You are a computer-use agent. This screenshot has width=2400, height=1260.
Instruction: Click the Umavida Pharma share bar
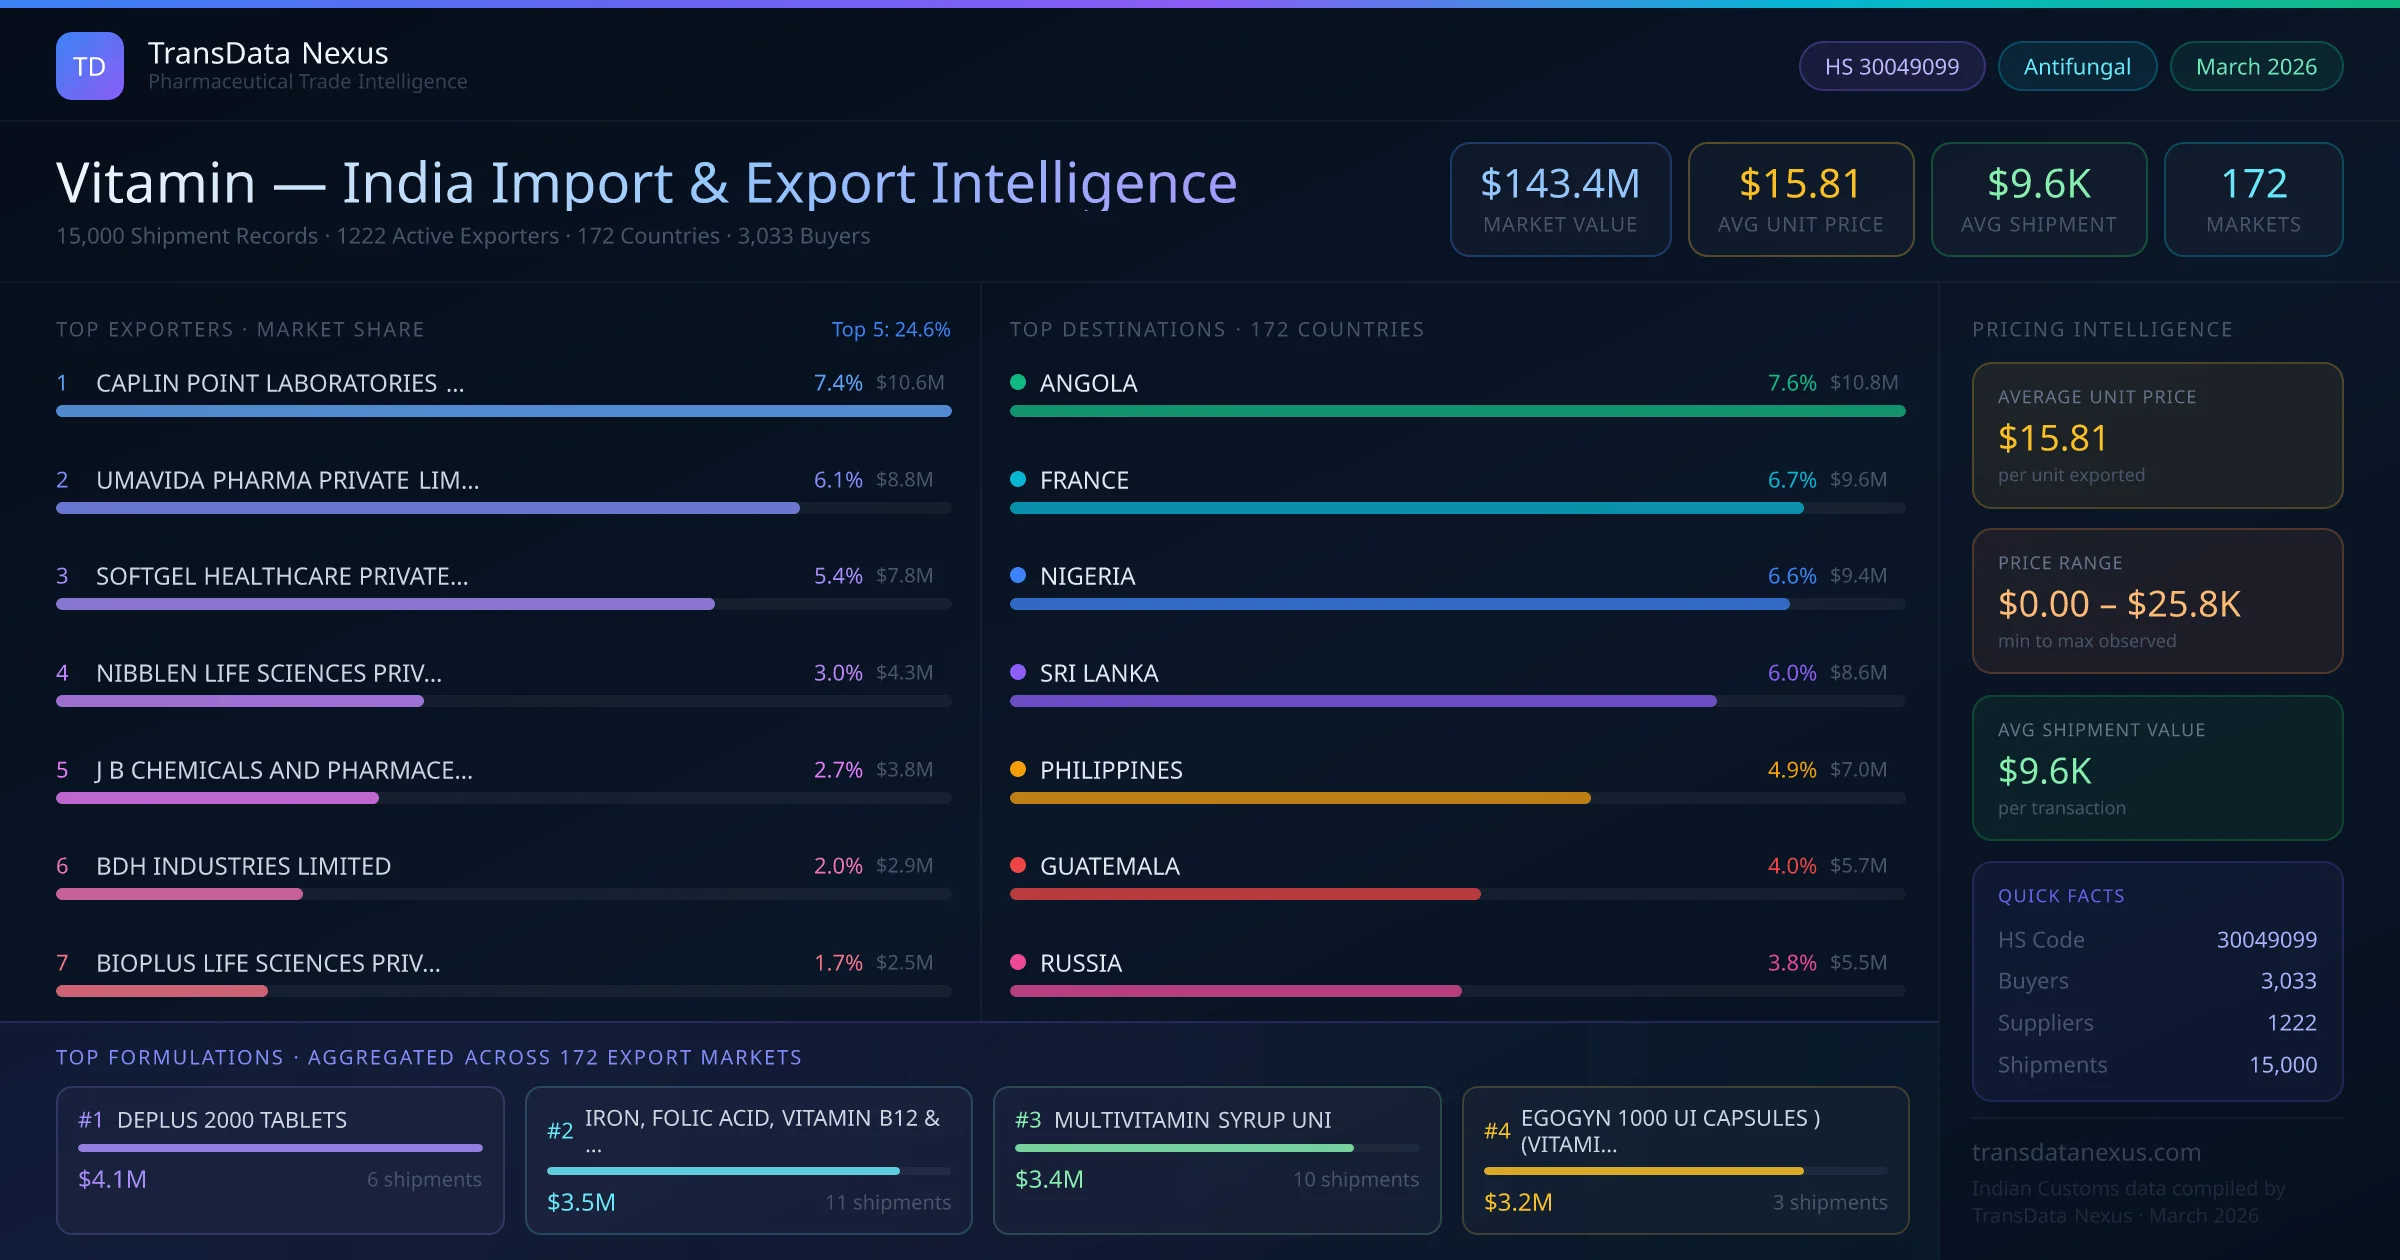click(428, 508)
